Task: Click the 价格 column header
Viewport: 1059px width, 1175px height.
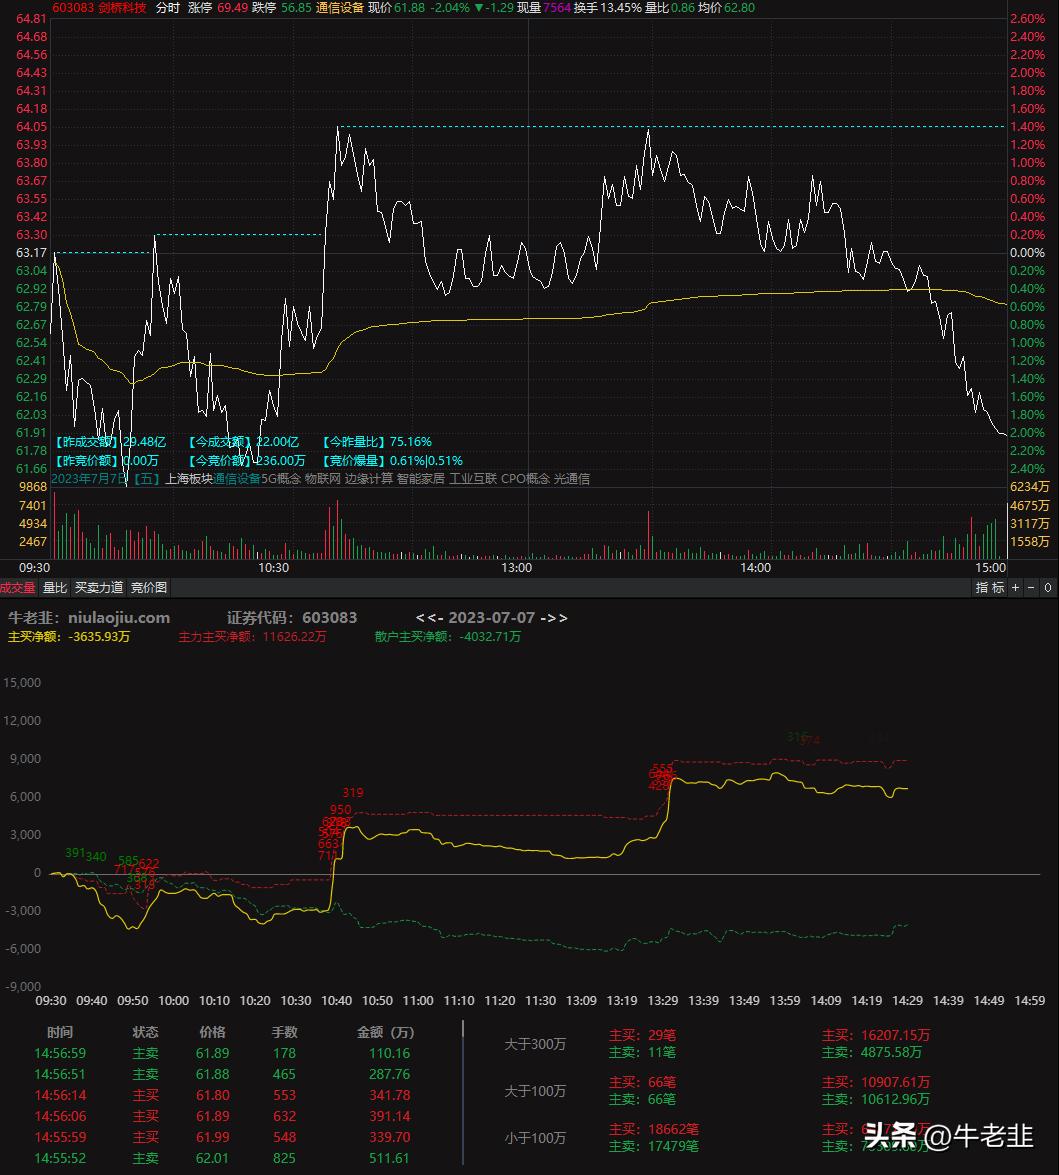Action: [x=212, y=1032]
